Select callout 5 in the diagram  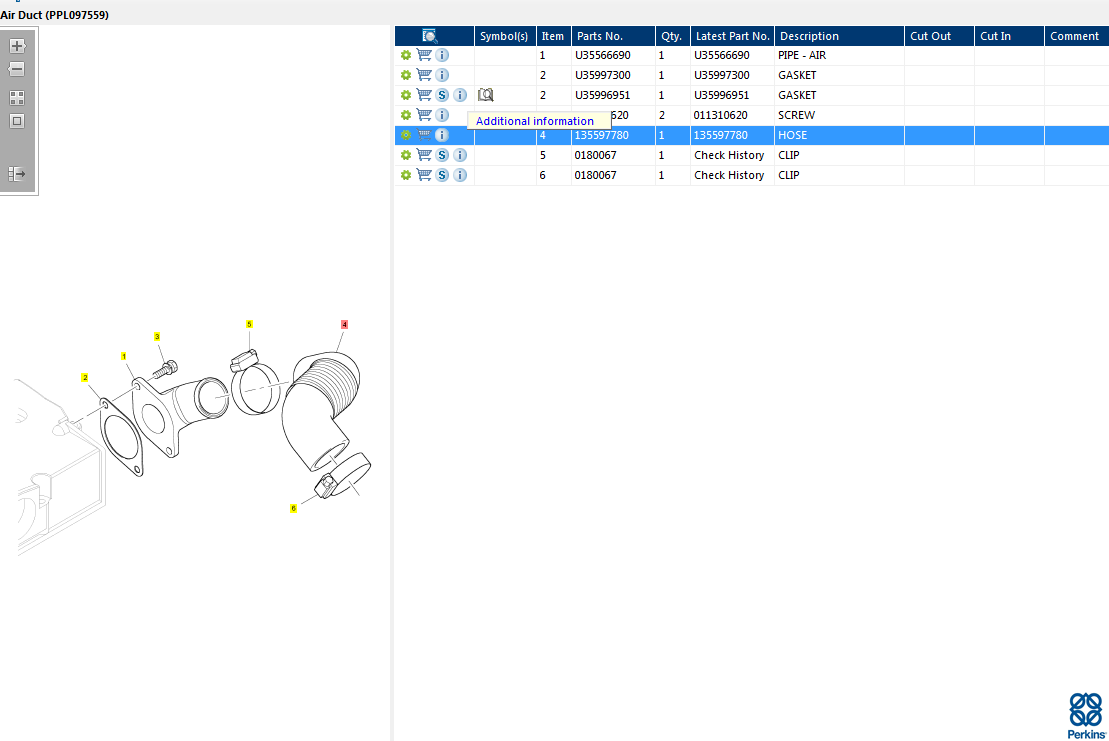[249, 324]
